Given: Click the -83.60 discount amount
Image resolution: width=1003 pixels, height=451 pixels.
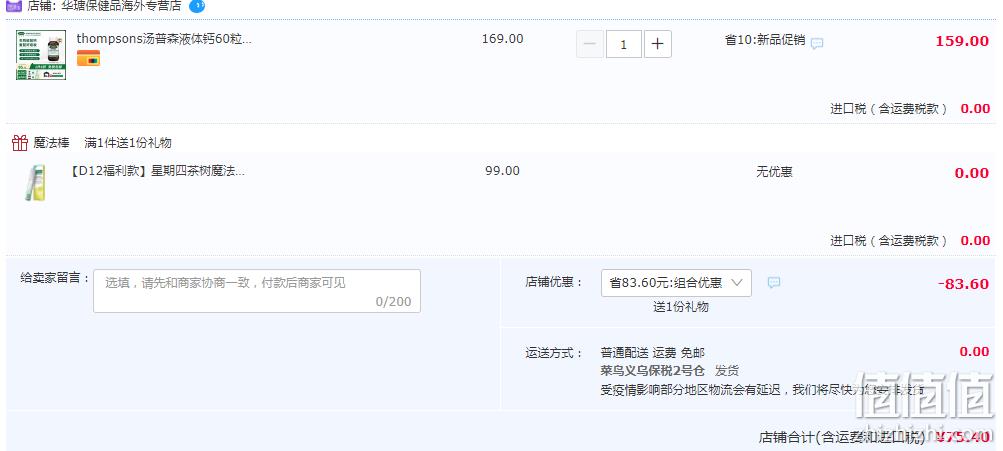Looking at the screenshot, I should tap(963, 284).
